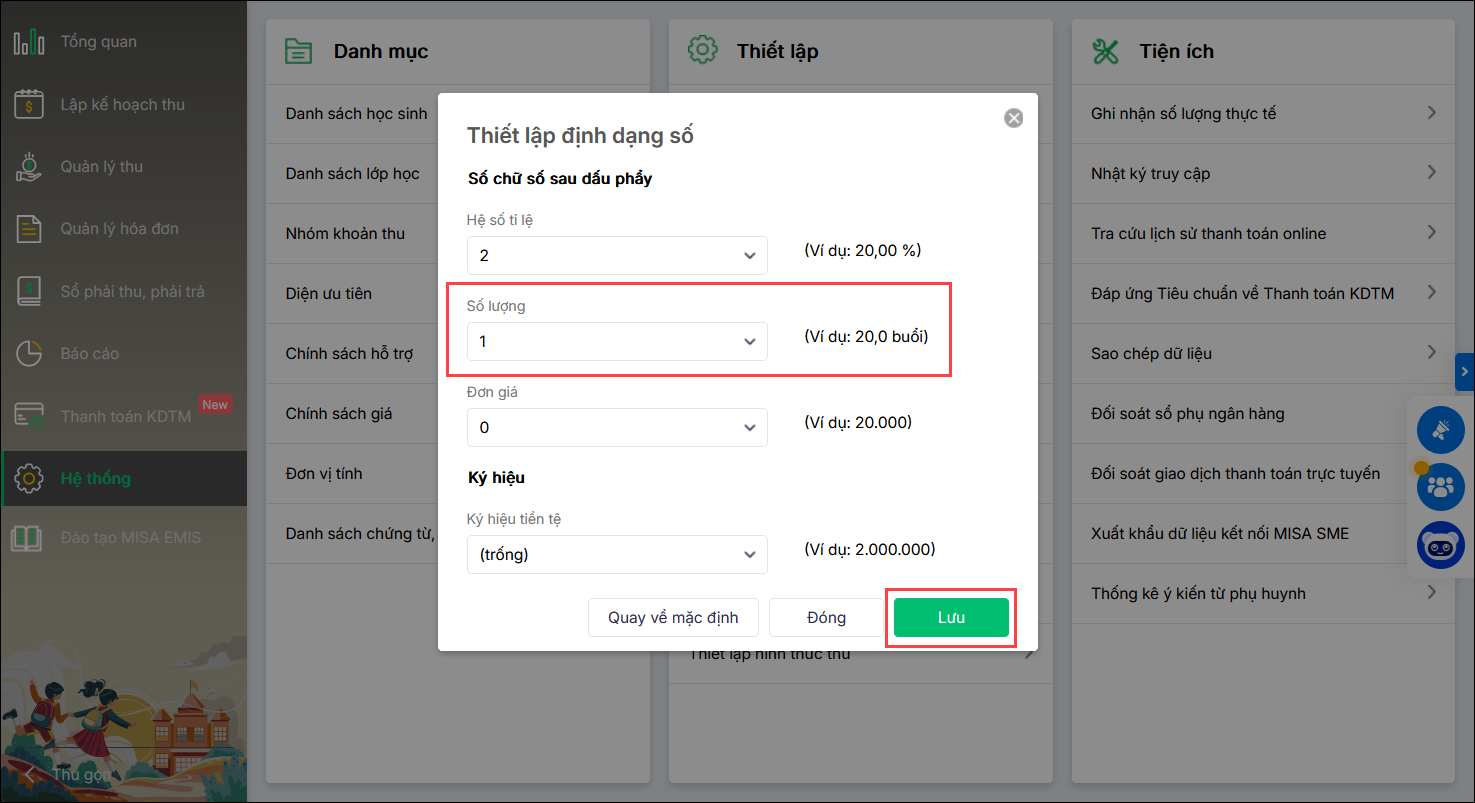
Task: Open Lập kế hoạch thu menu item
Action: [x=123, y=104]
